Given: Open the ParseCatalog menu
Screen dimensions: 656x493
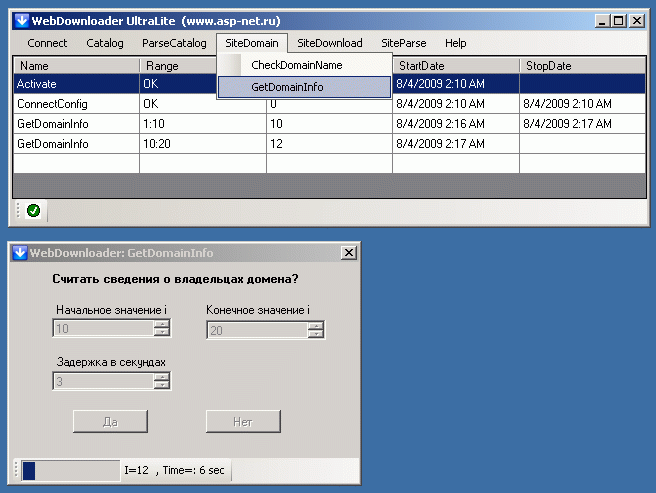Looking at the screenshot, I should pyautogui.click(x=174, y=43).
